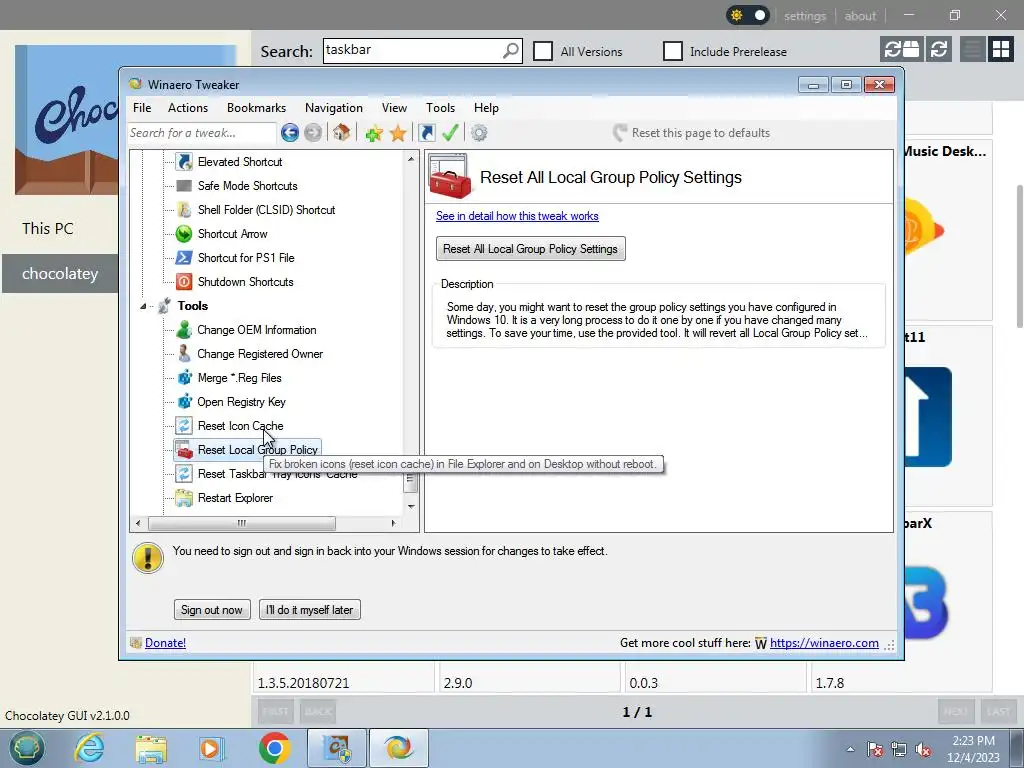The image size is (1024, 768).
Task: Open Merge *.Reg Files tool
Action: 239,378
